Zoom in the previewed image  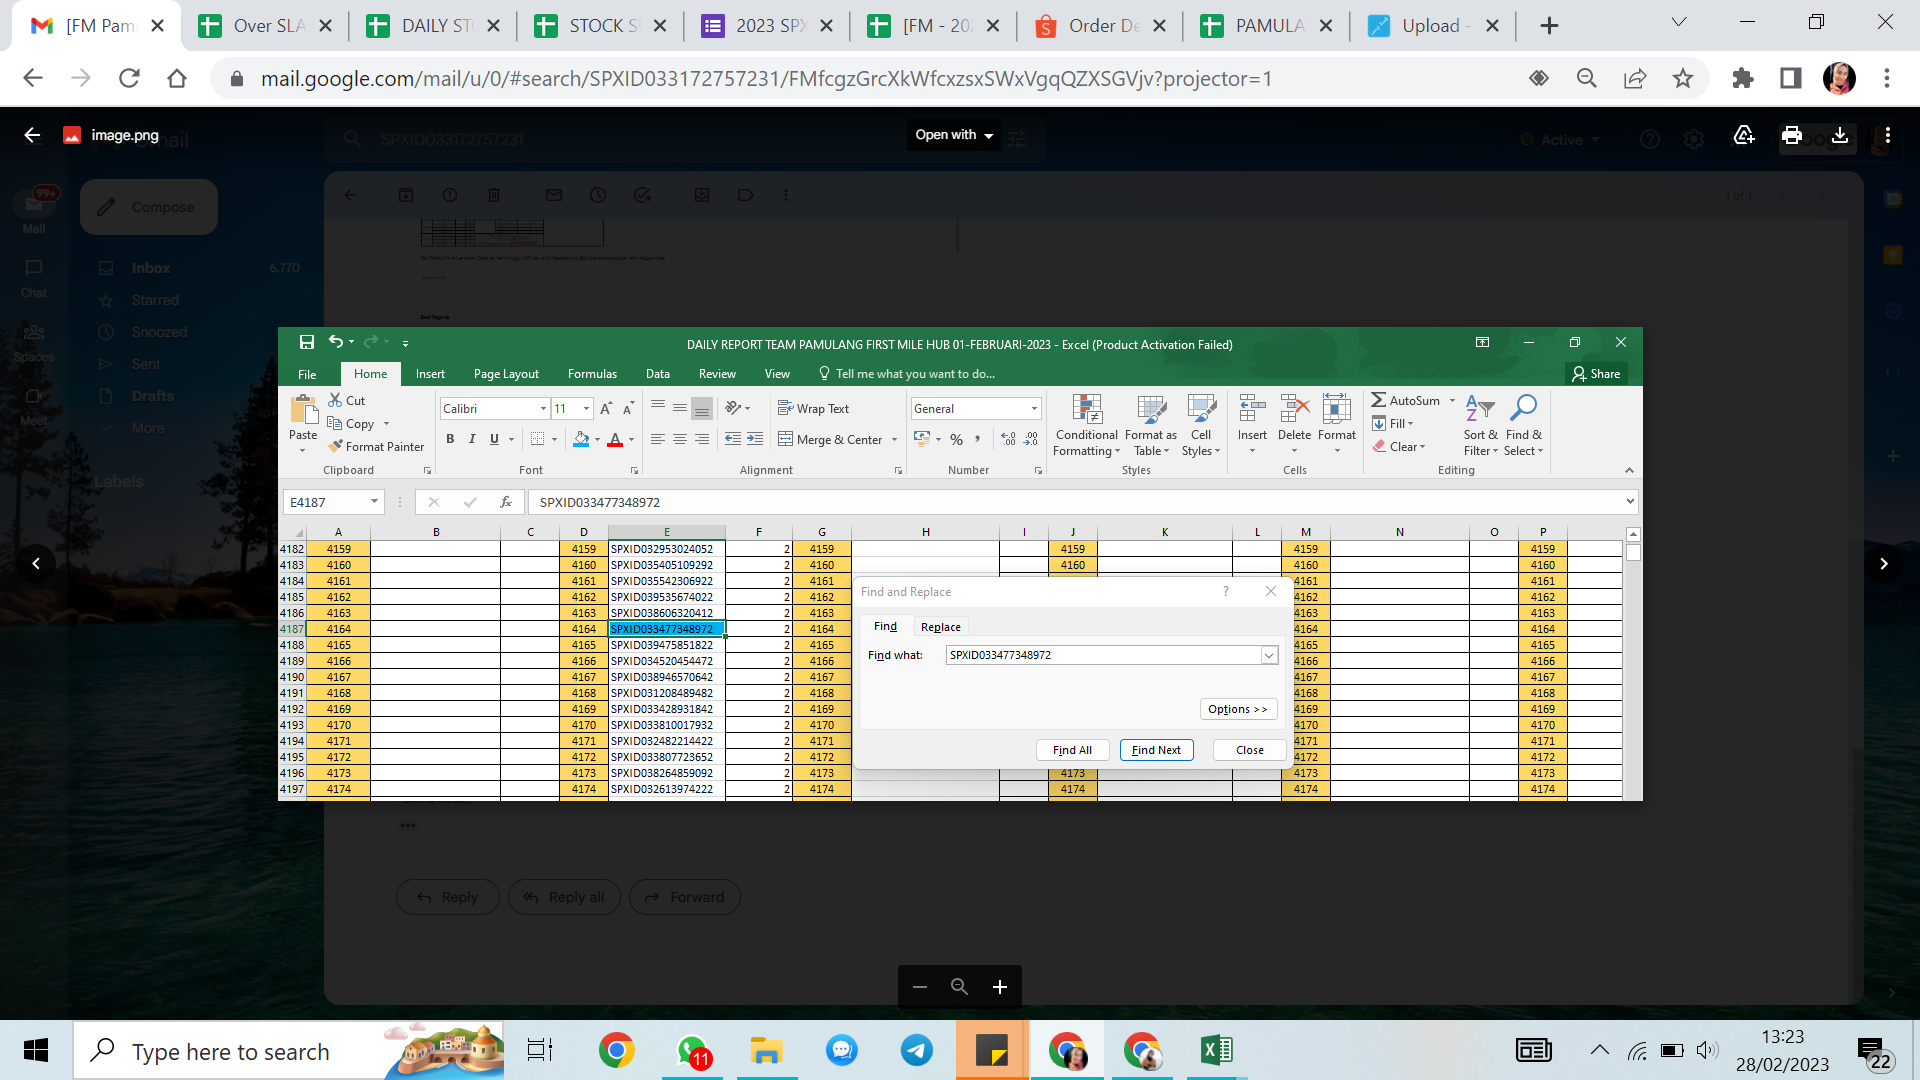click(1000, 987)
